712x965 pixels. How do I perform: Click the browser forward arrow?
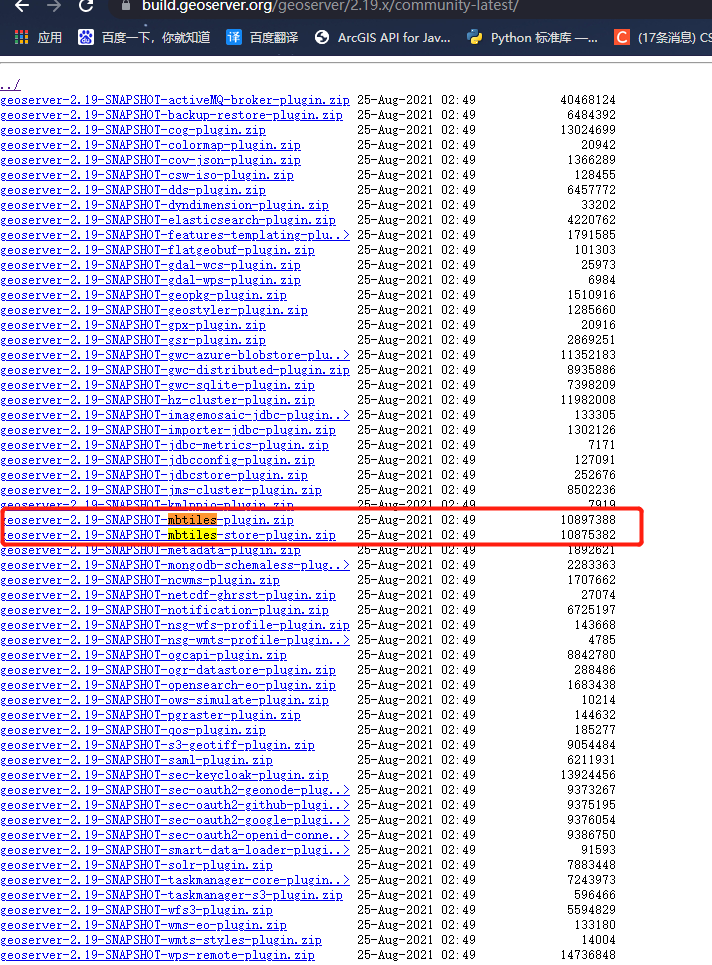pos(54,6)
